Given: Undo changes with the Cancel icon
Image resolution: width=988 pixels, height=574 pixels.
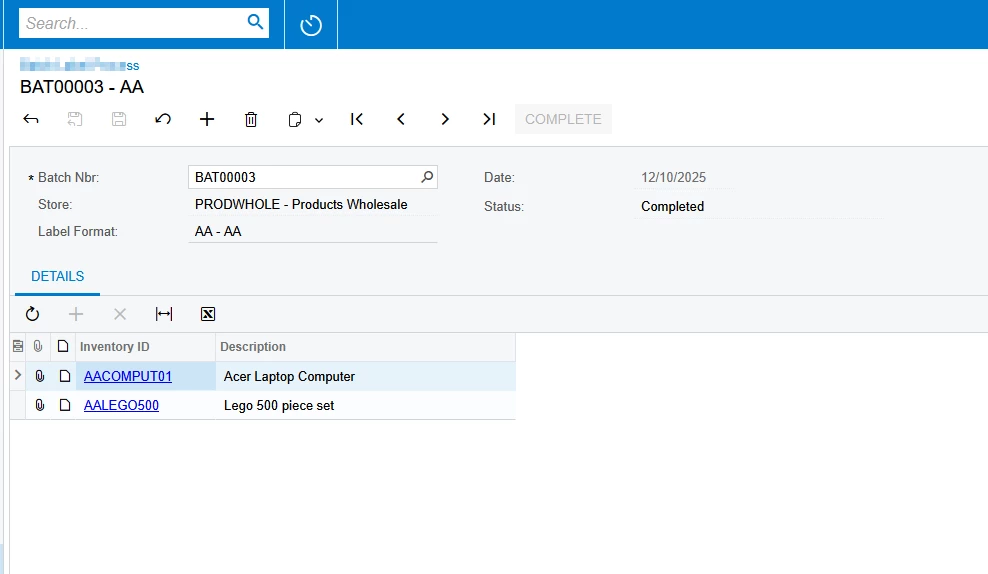Looking at the screenshot, I should click(x=163, y=119).
